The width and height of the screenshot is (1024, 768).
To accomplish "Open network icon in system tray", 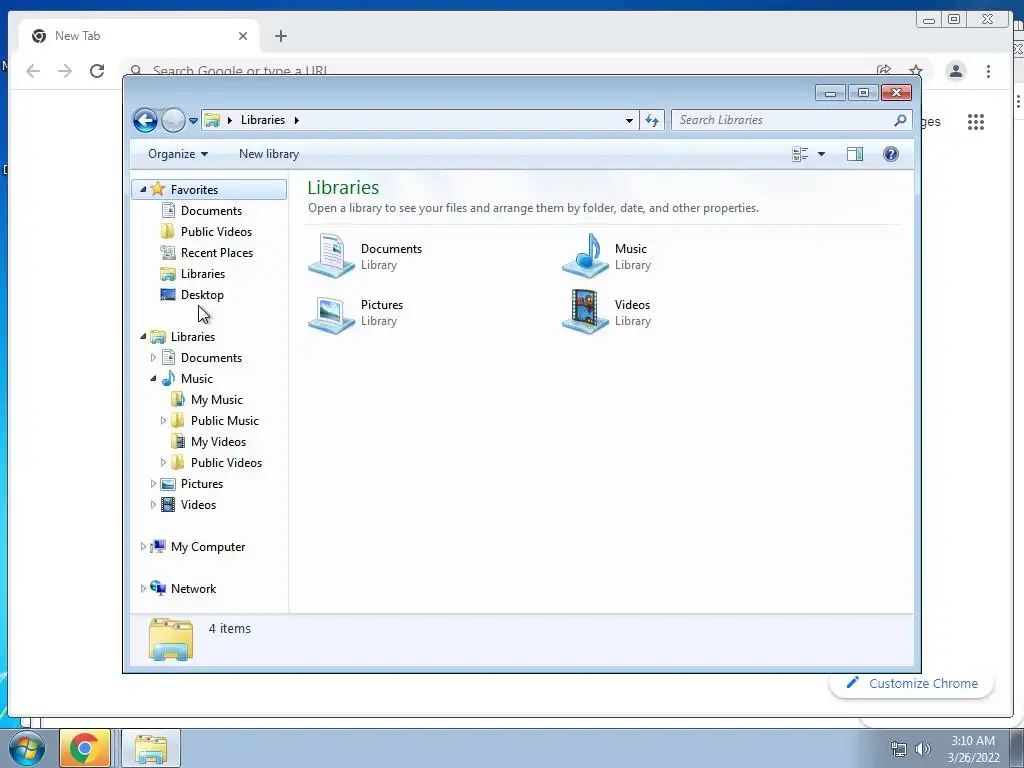I will pyautogui.click(x=899, y=749).
